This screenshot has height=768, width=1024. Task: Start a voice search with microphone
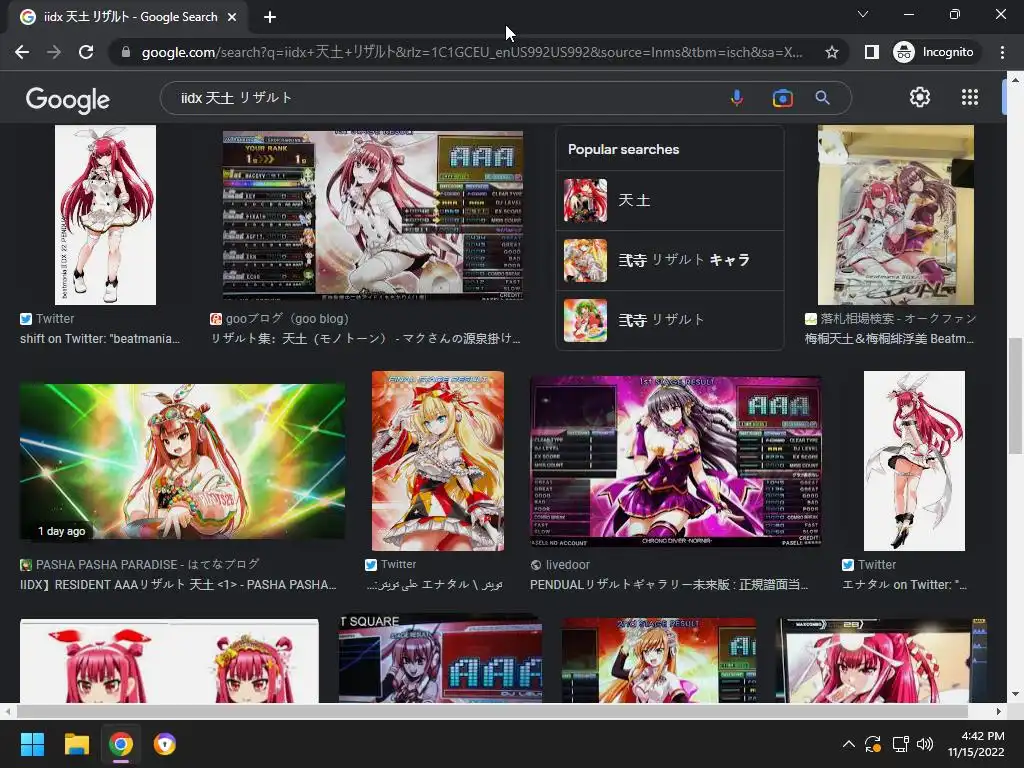tap(737, 98)
